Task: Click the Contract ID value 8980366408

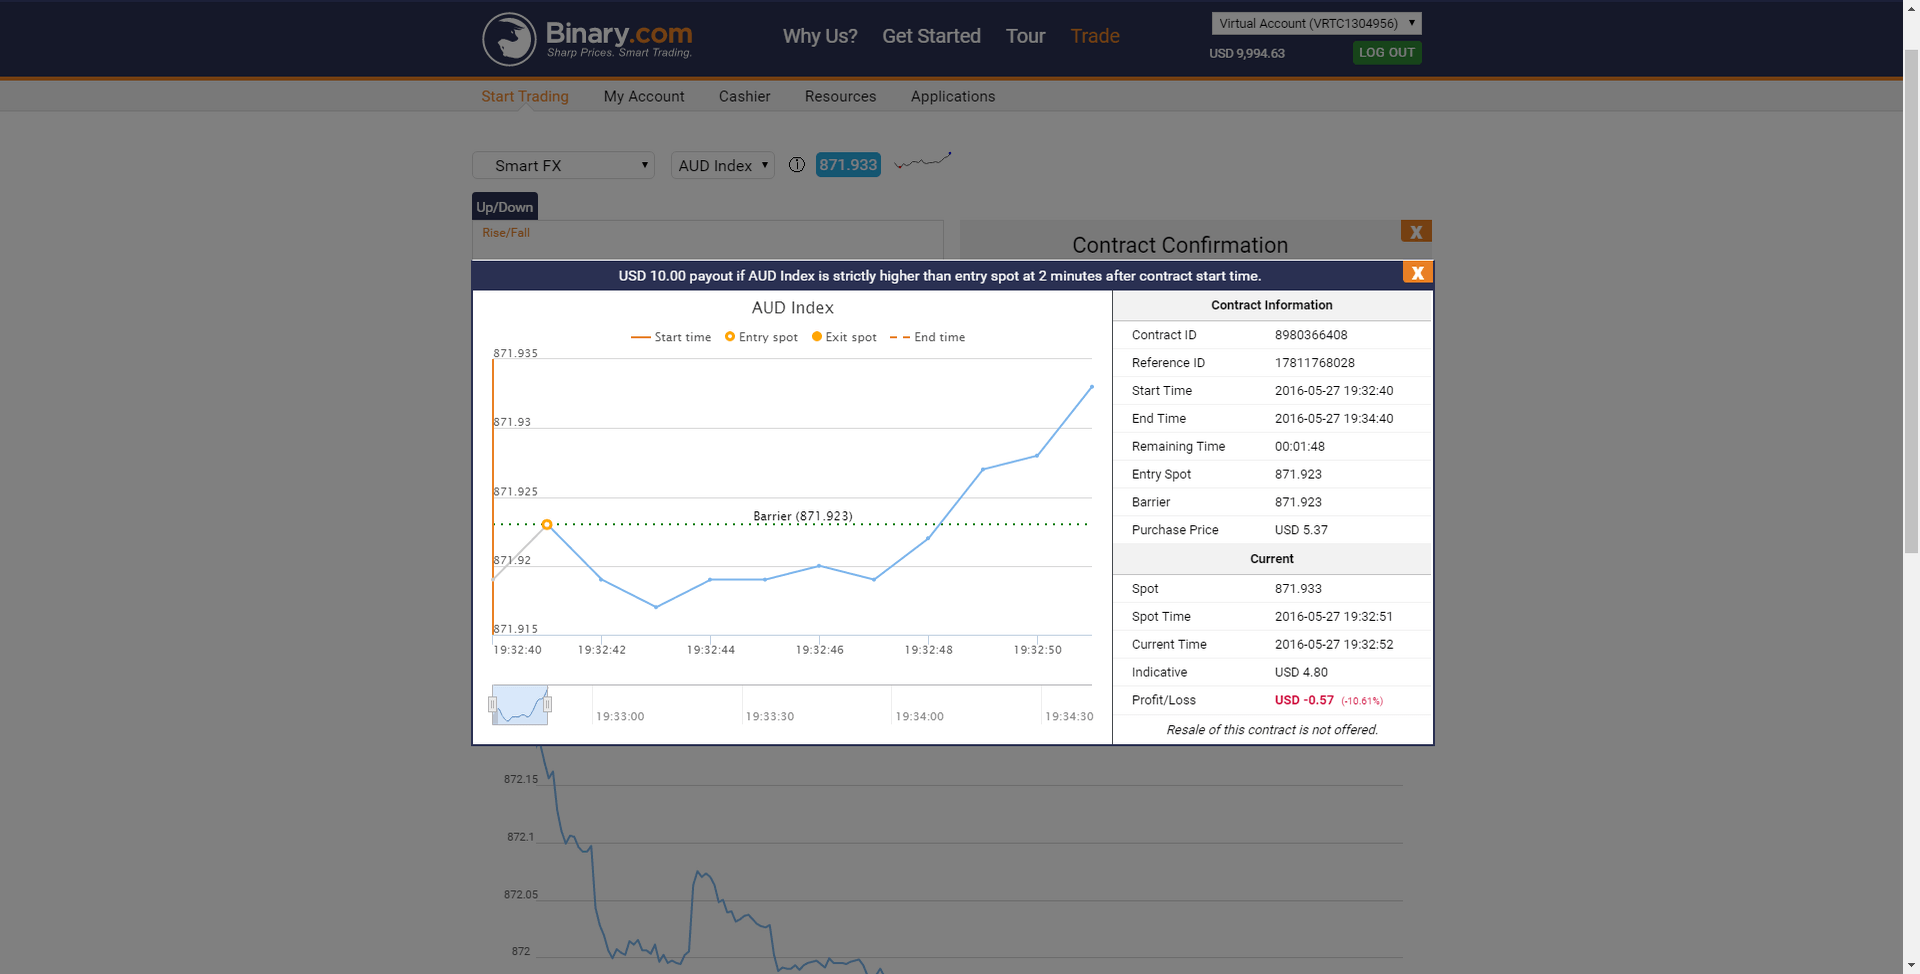Action: click(1311, 335)
